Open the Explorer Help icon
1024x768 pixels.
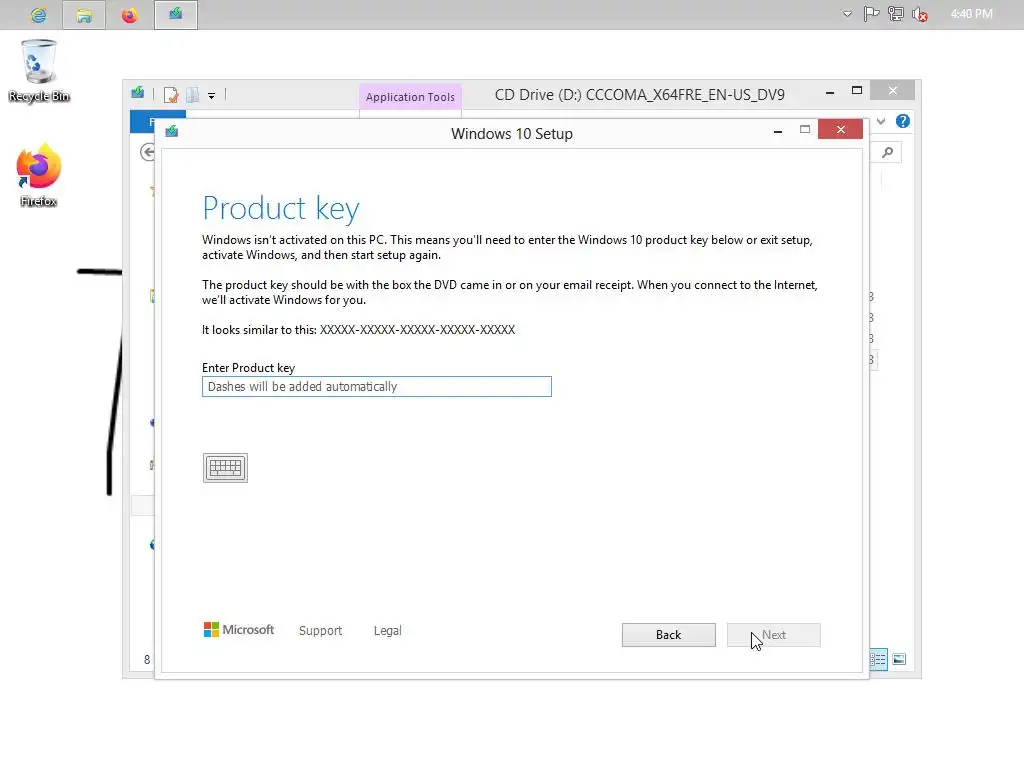903,121
